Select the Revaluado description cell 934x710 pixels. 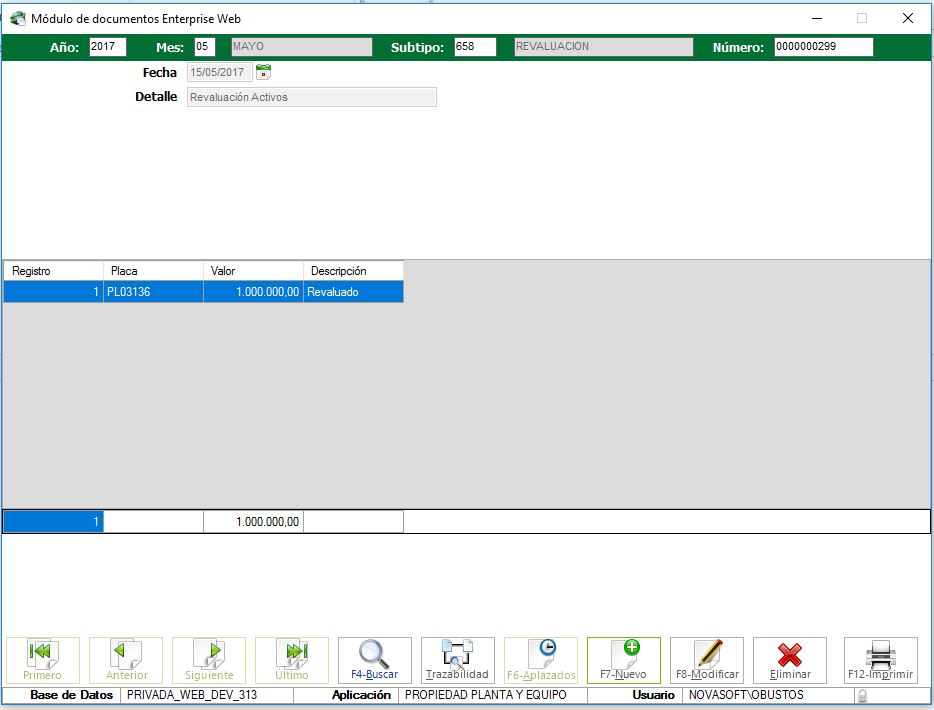[x=354, y=292]
